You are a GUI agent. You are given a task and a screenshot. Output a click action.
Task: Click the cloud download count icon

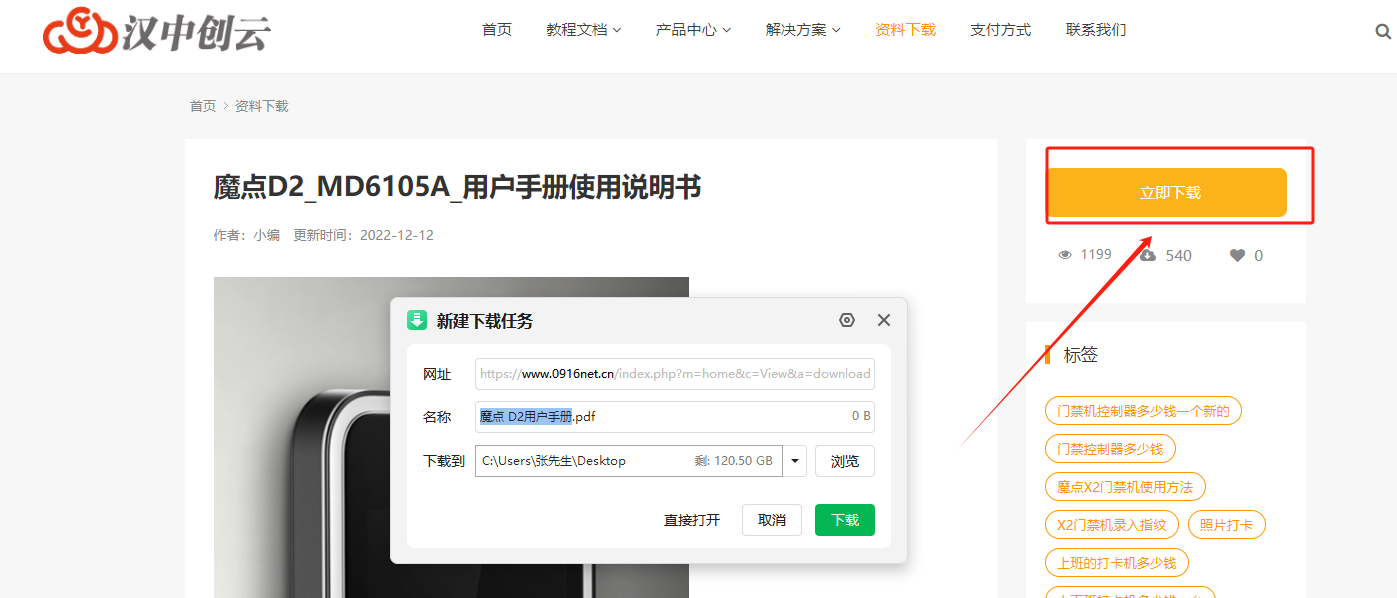tap(1148, 255)
